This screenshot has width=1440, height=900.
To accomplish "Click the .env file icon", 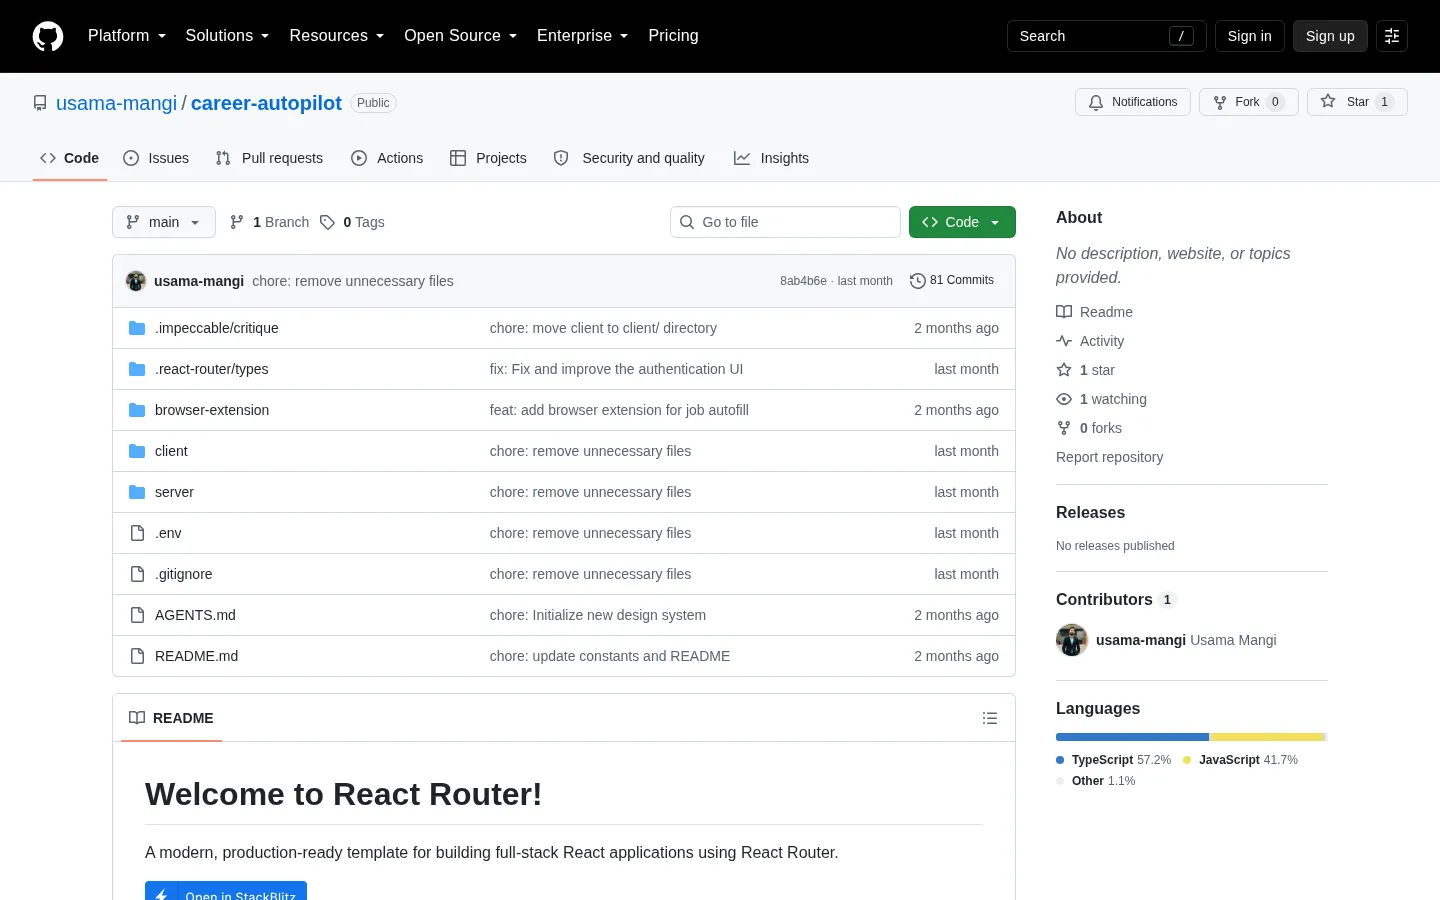I will [137, 533].
